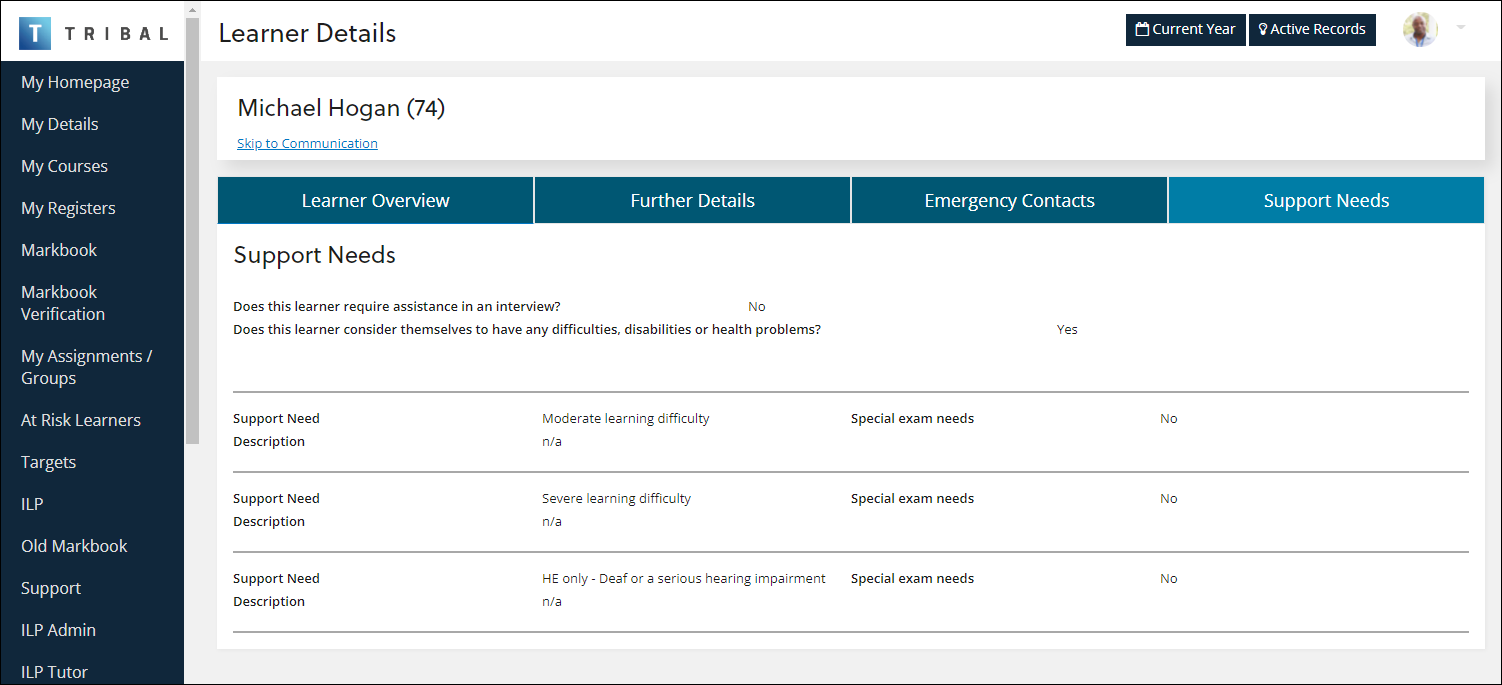Navigate to Markbook Verification
Image resolution: width=1502 pixels, height=685 pixels.
click(63, 303)
